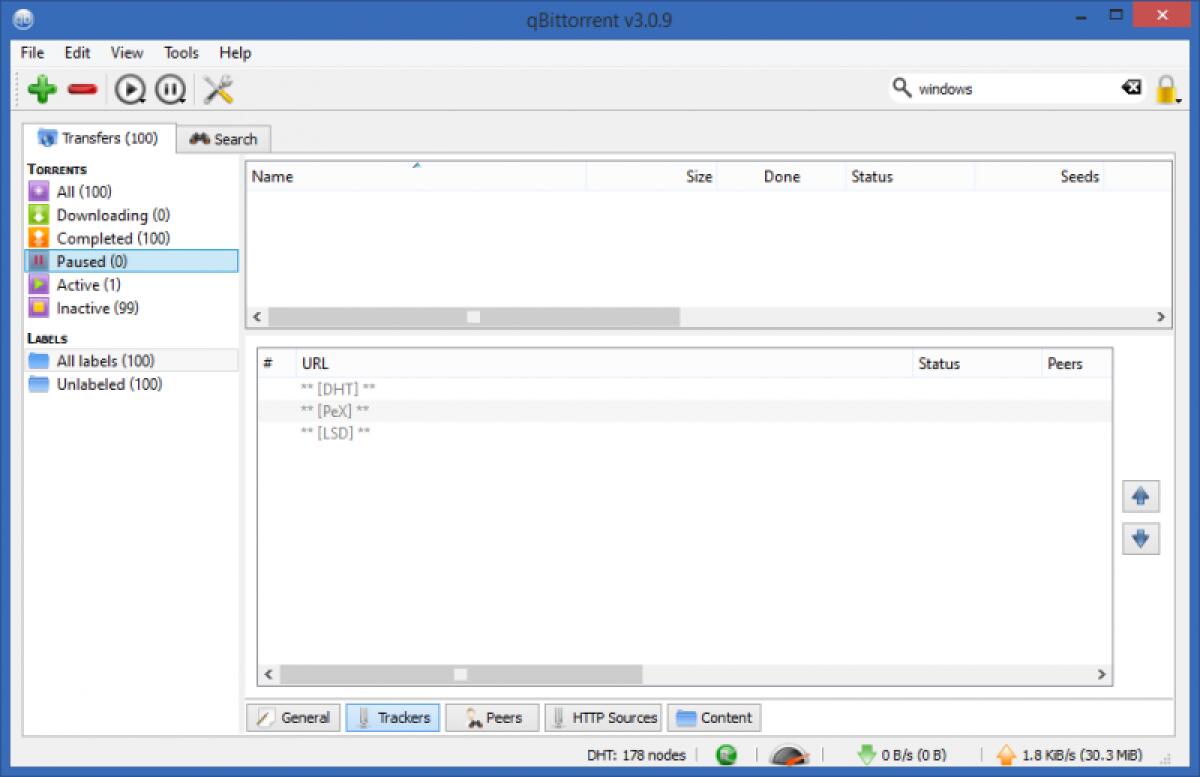The image size is (1200, 777).
Task: Expand the Torrents section in the sidebar
Action: pyautogui.click(x=57, y=170)
